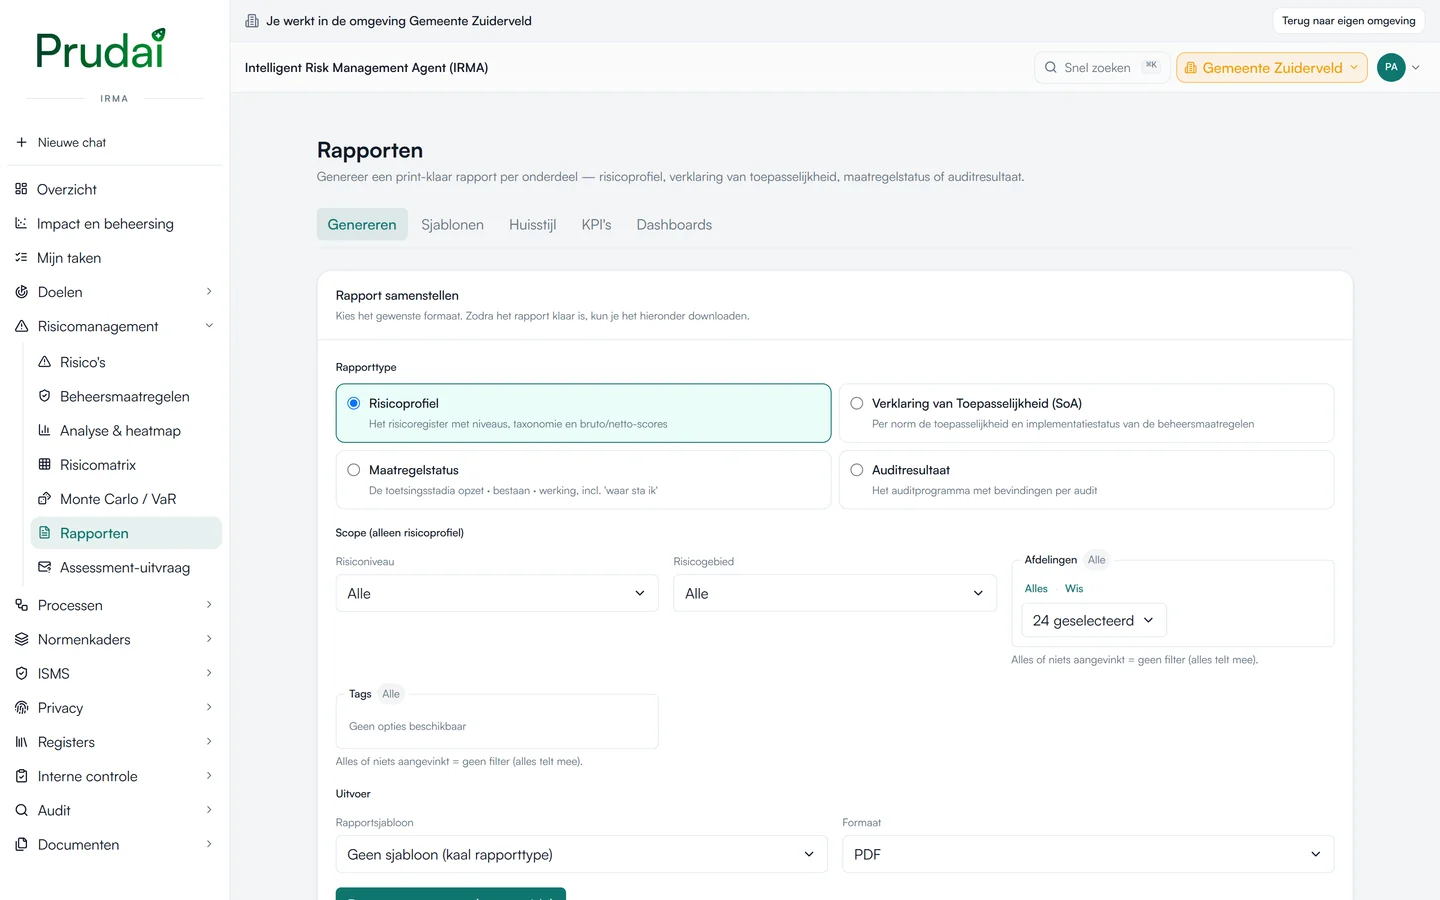Click the Privacy fingerprint icon
This screenshot has width=1440, height=900.
click(x=21, y=707)
